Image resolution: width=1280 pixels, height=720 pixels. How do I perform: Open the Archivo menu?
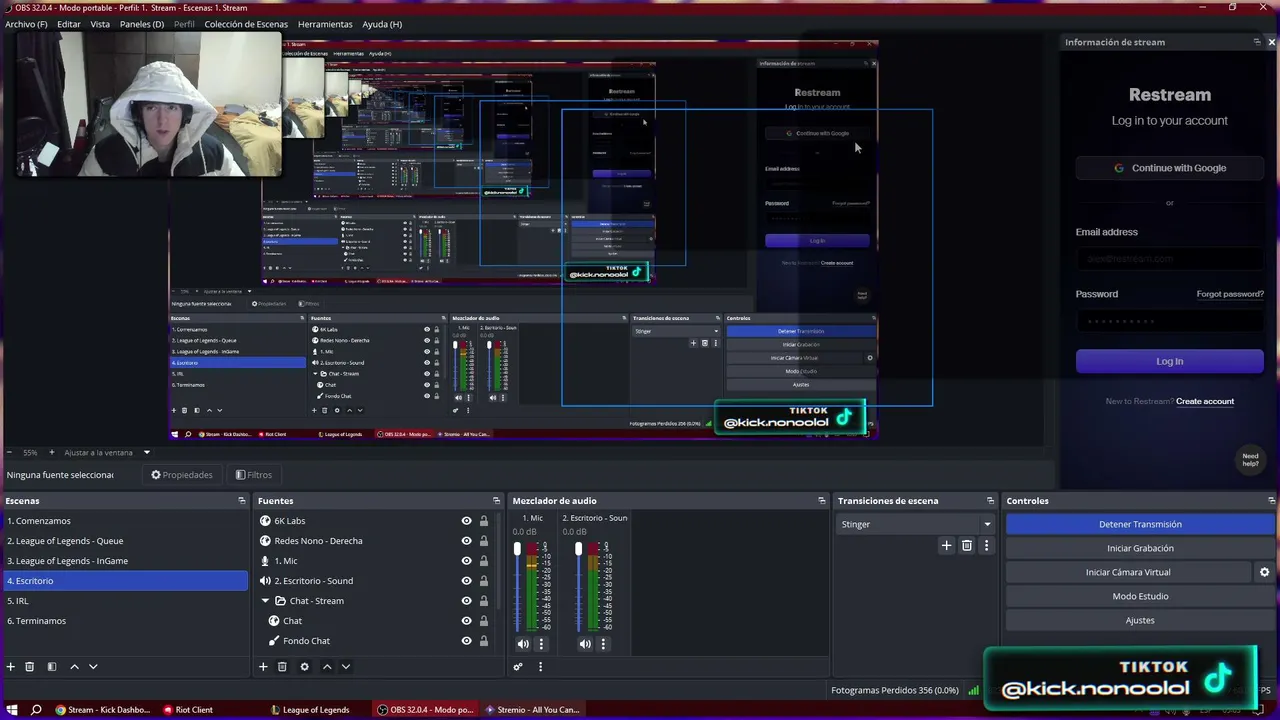pos(26,24)
